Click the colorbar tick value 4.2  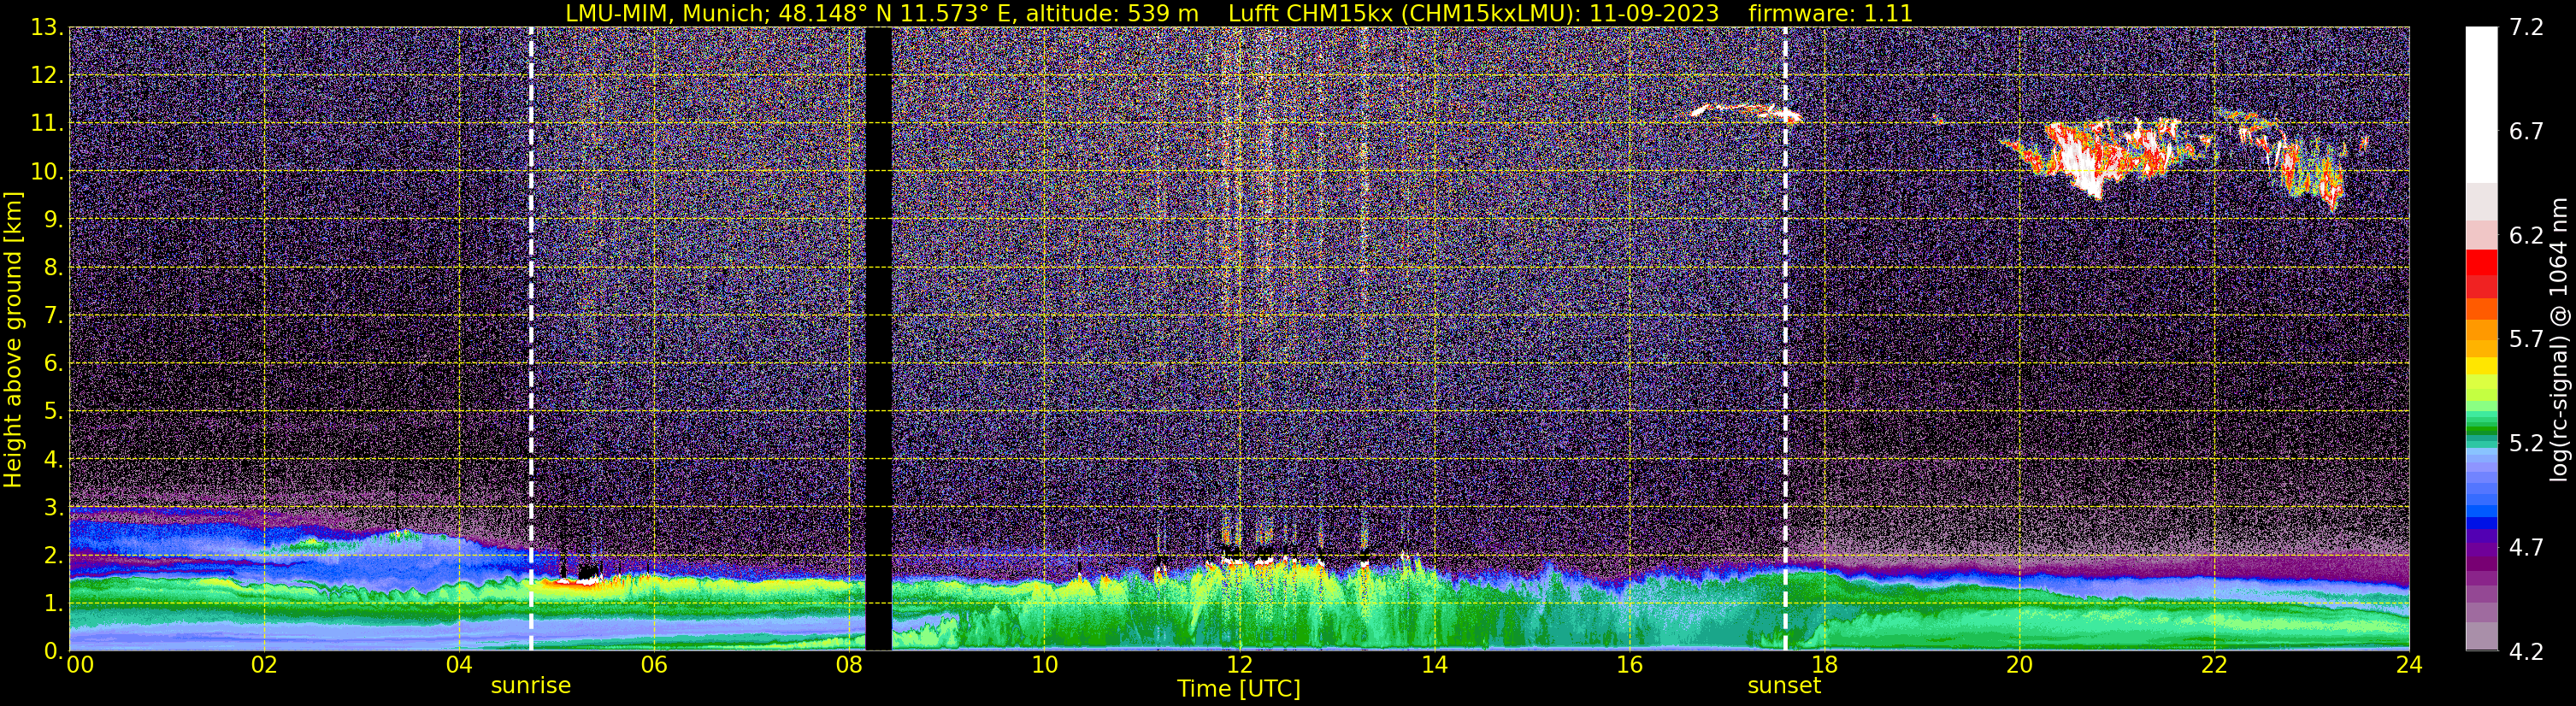click(2526, 651)
